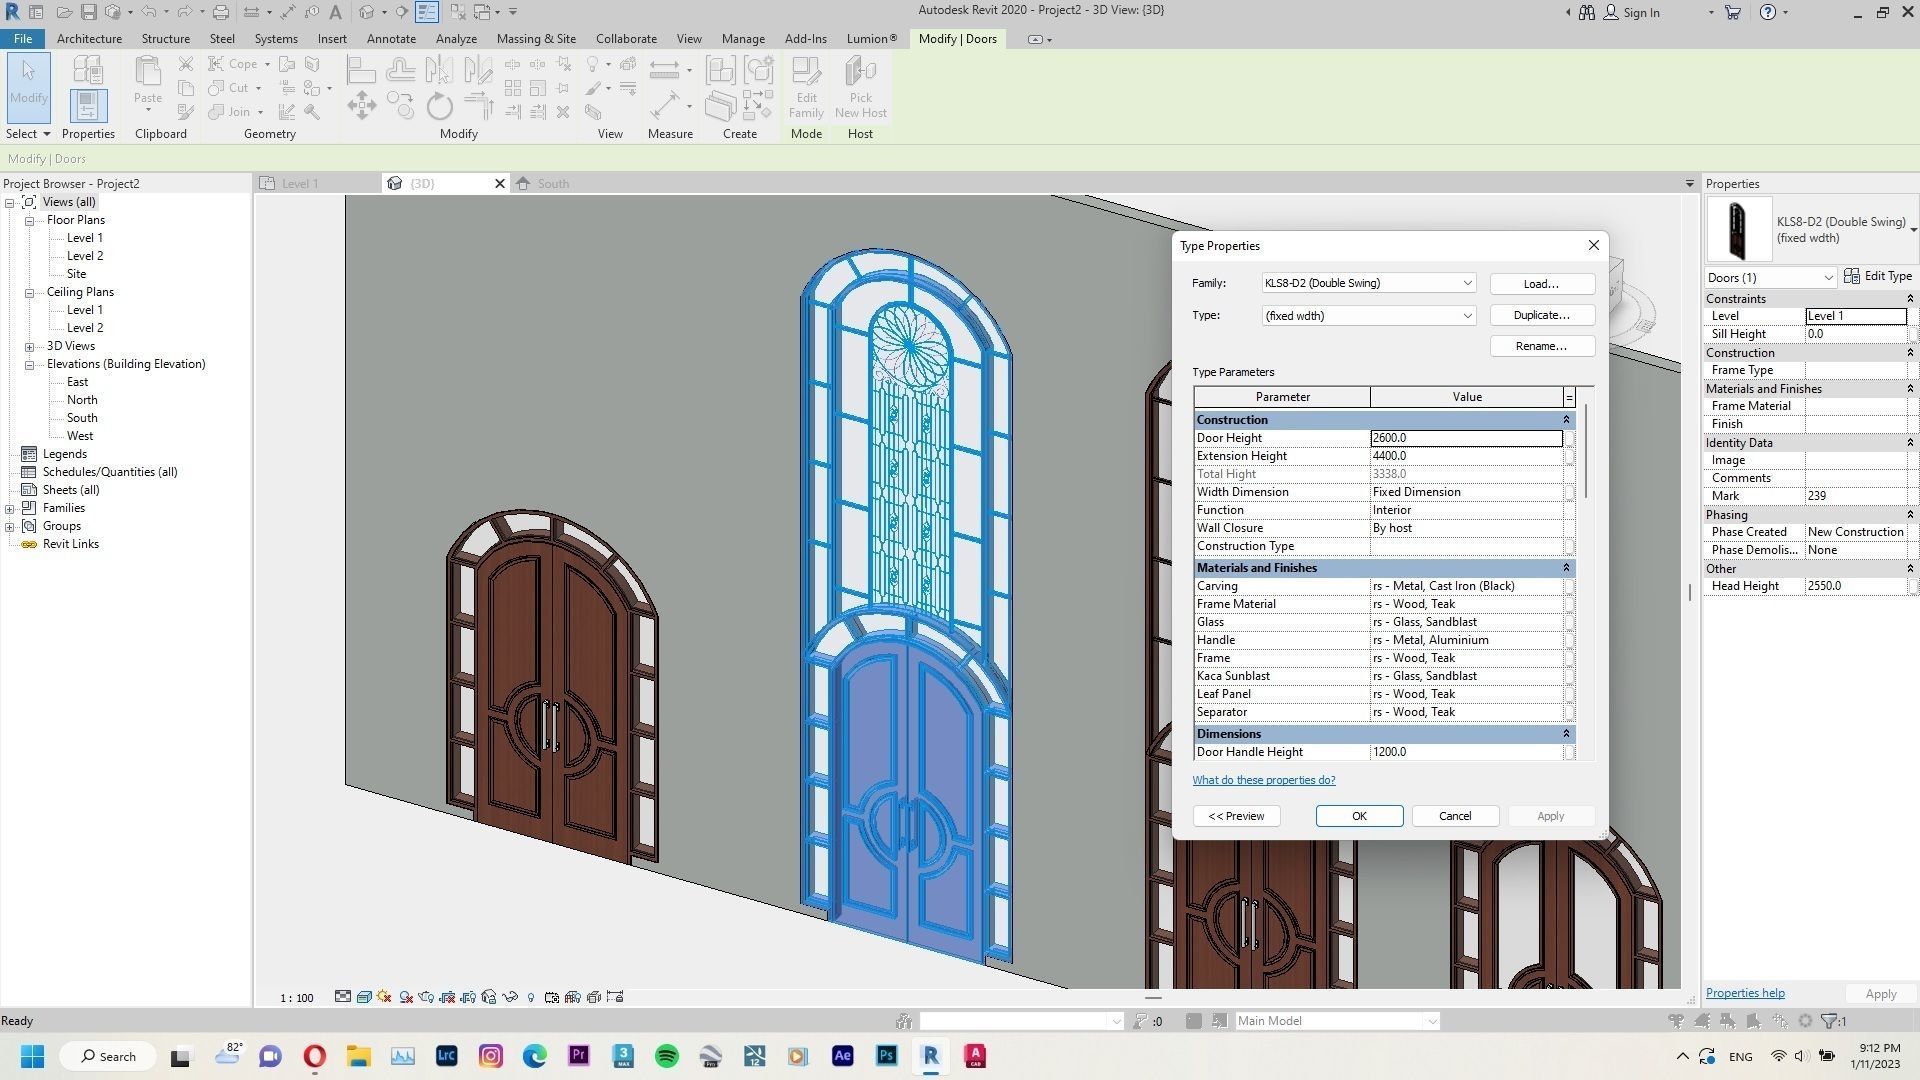The height and width of the screenshot is (1080, 1920).
Task: Toggle Reveal Hidden Elements glasses icon
Action: 509,997
